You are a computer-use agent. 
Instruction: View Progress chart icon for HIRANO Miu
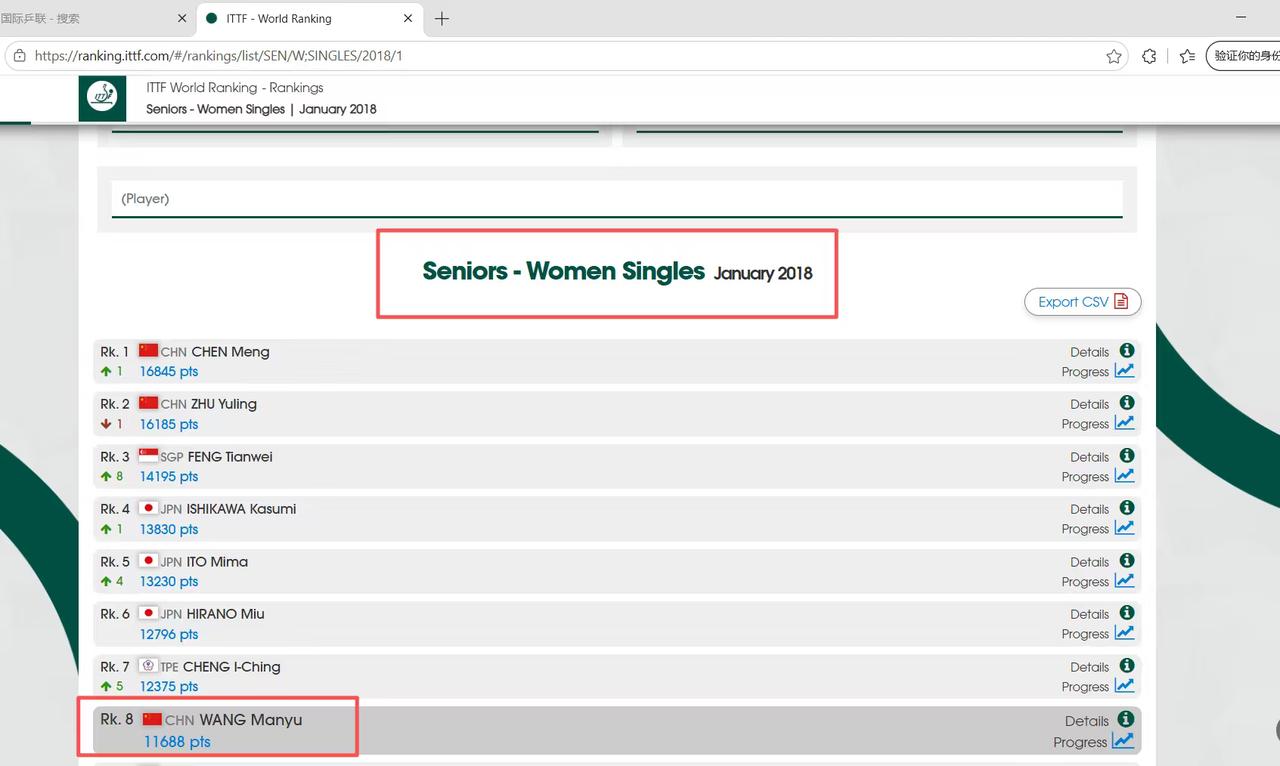1125,633
